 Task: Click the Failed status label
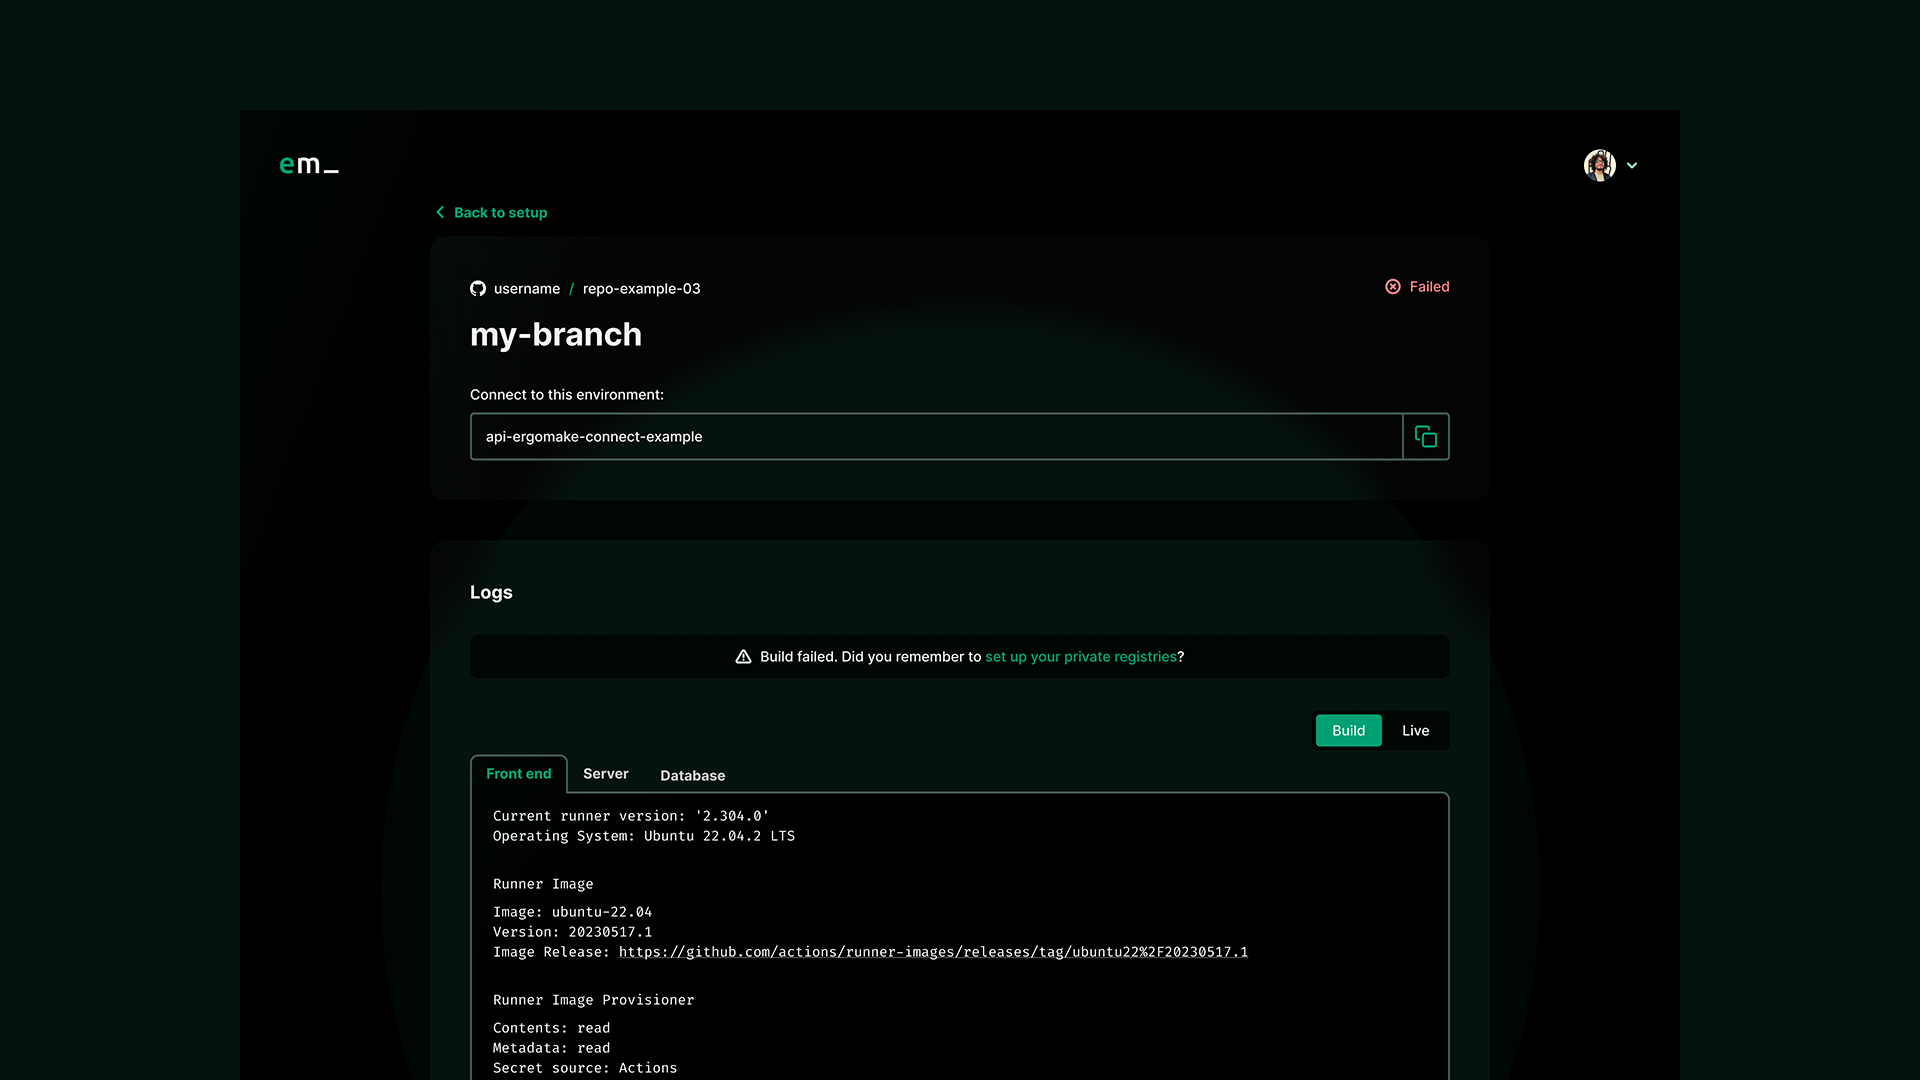pos(1429,287)
